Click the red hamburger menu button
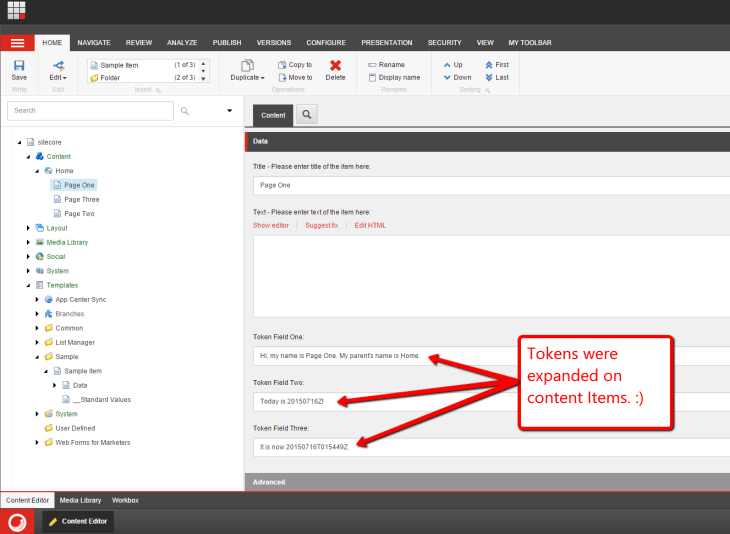 17,43
